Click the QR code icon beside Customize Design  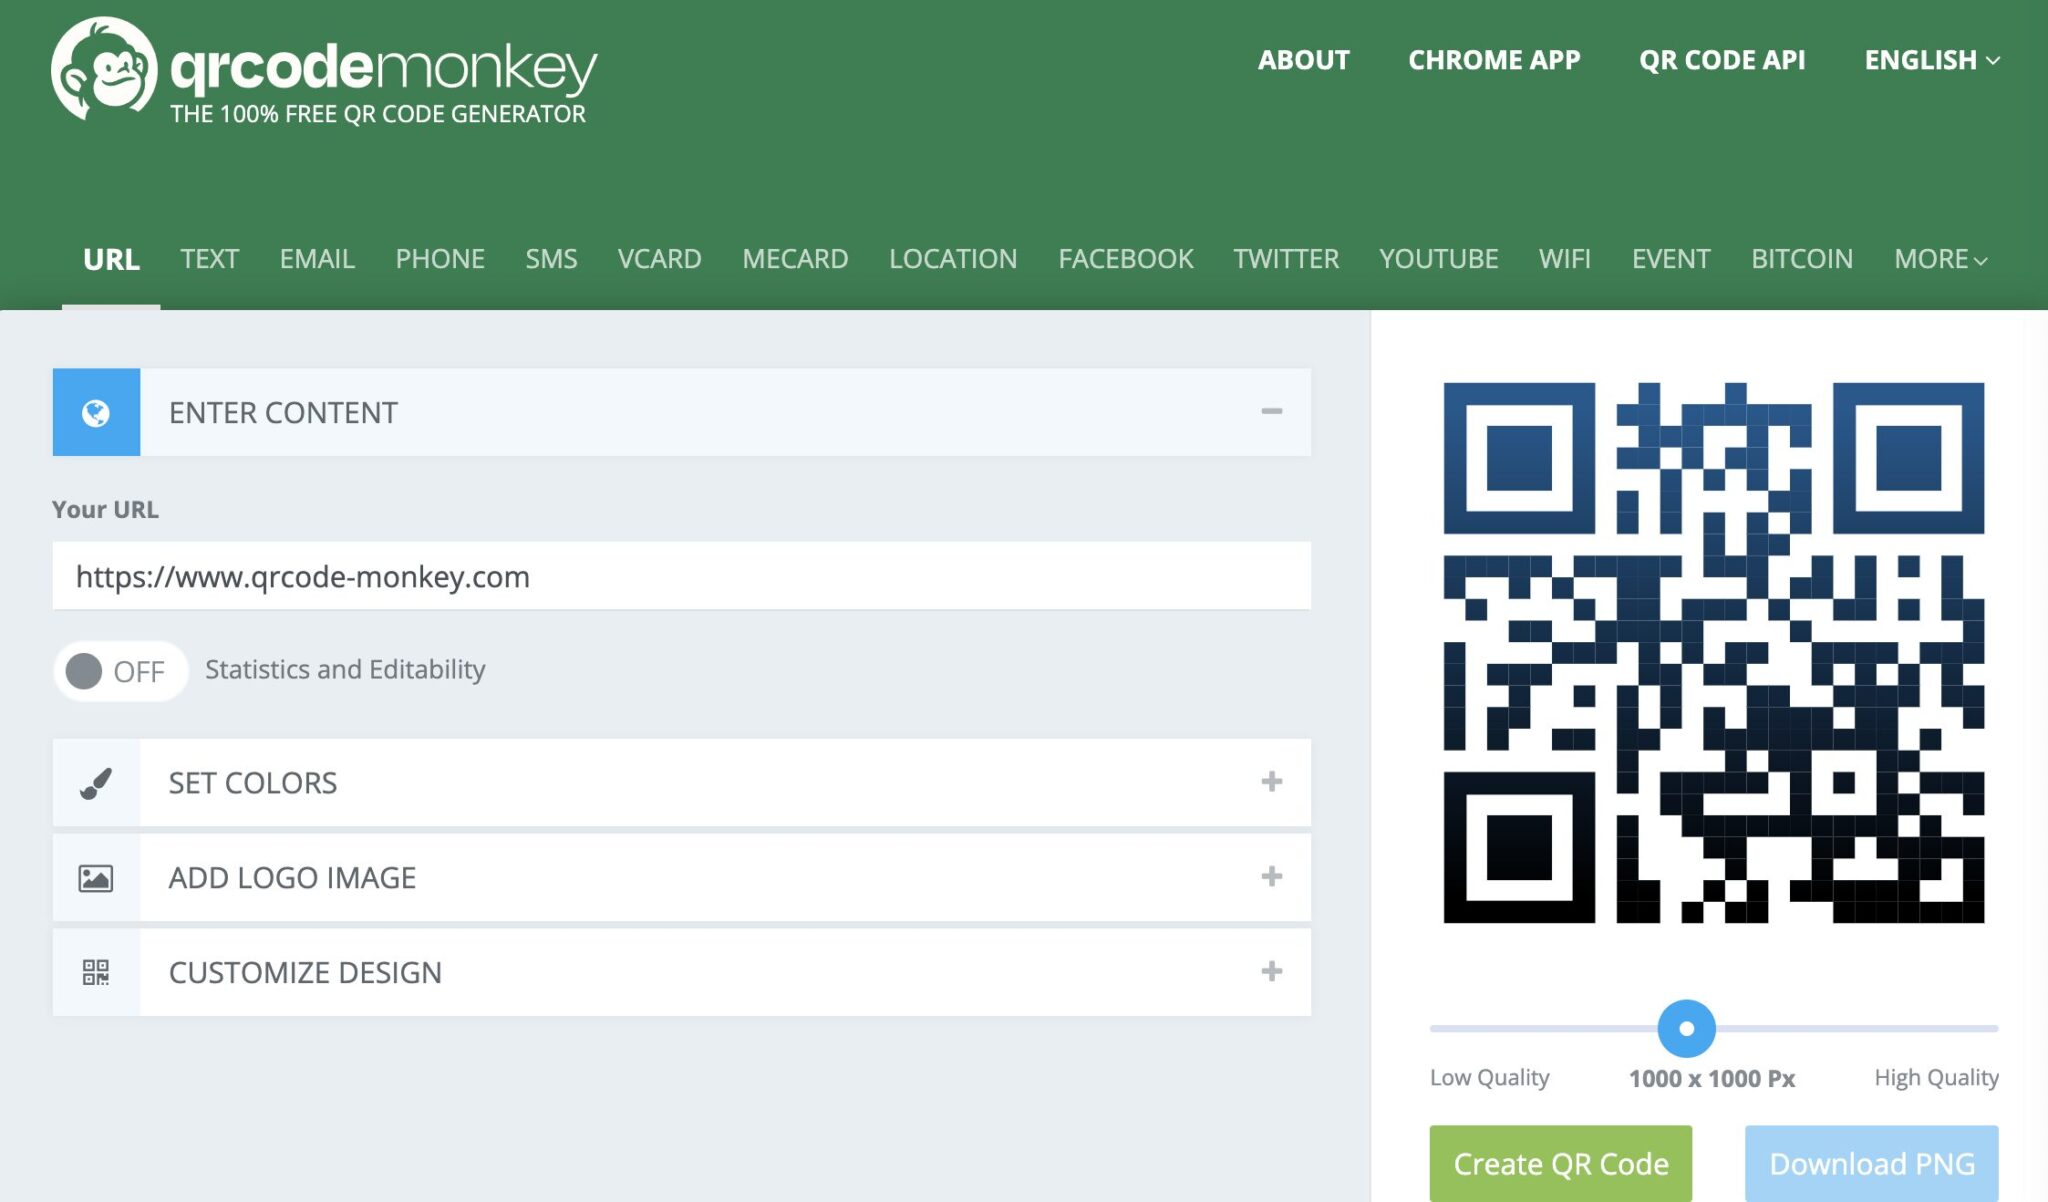click(95, 971)
